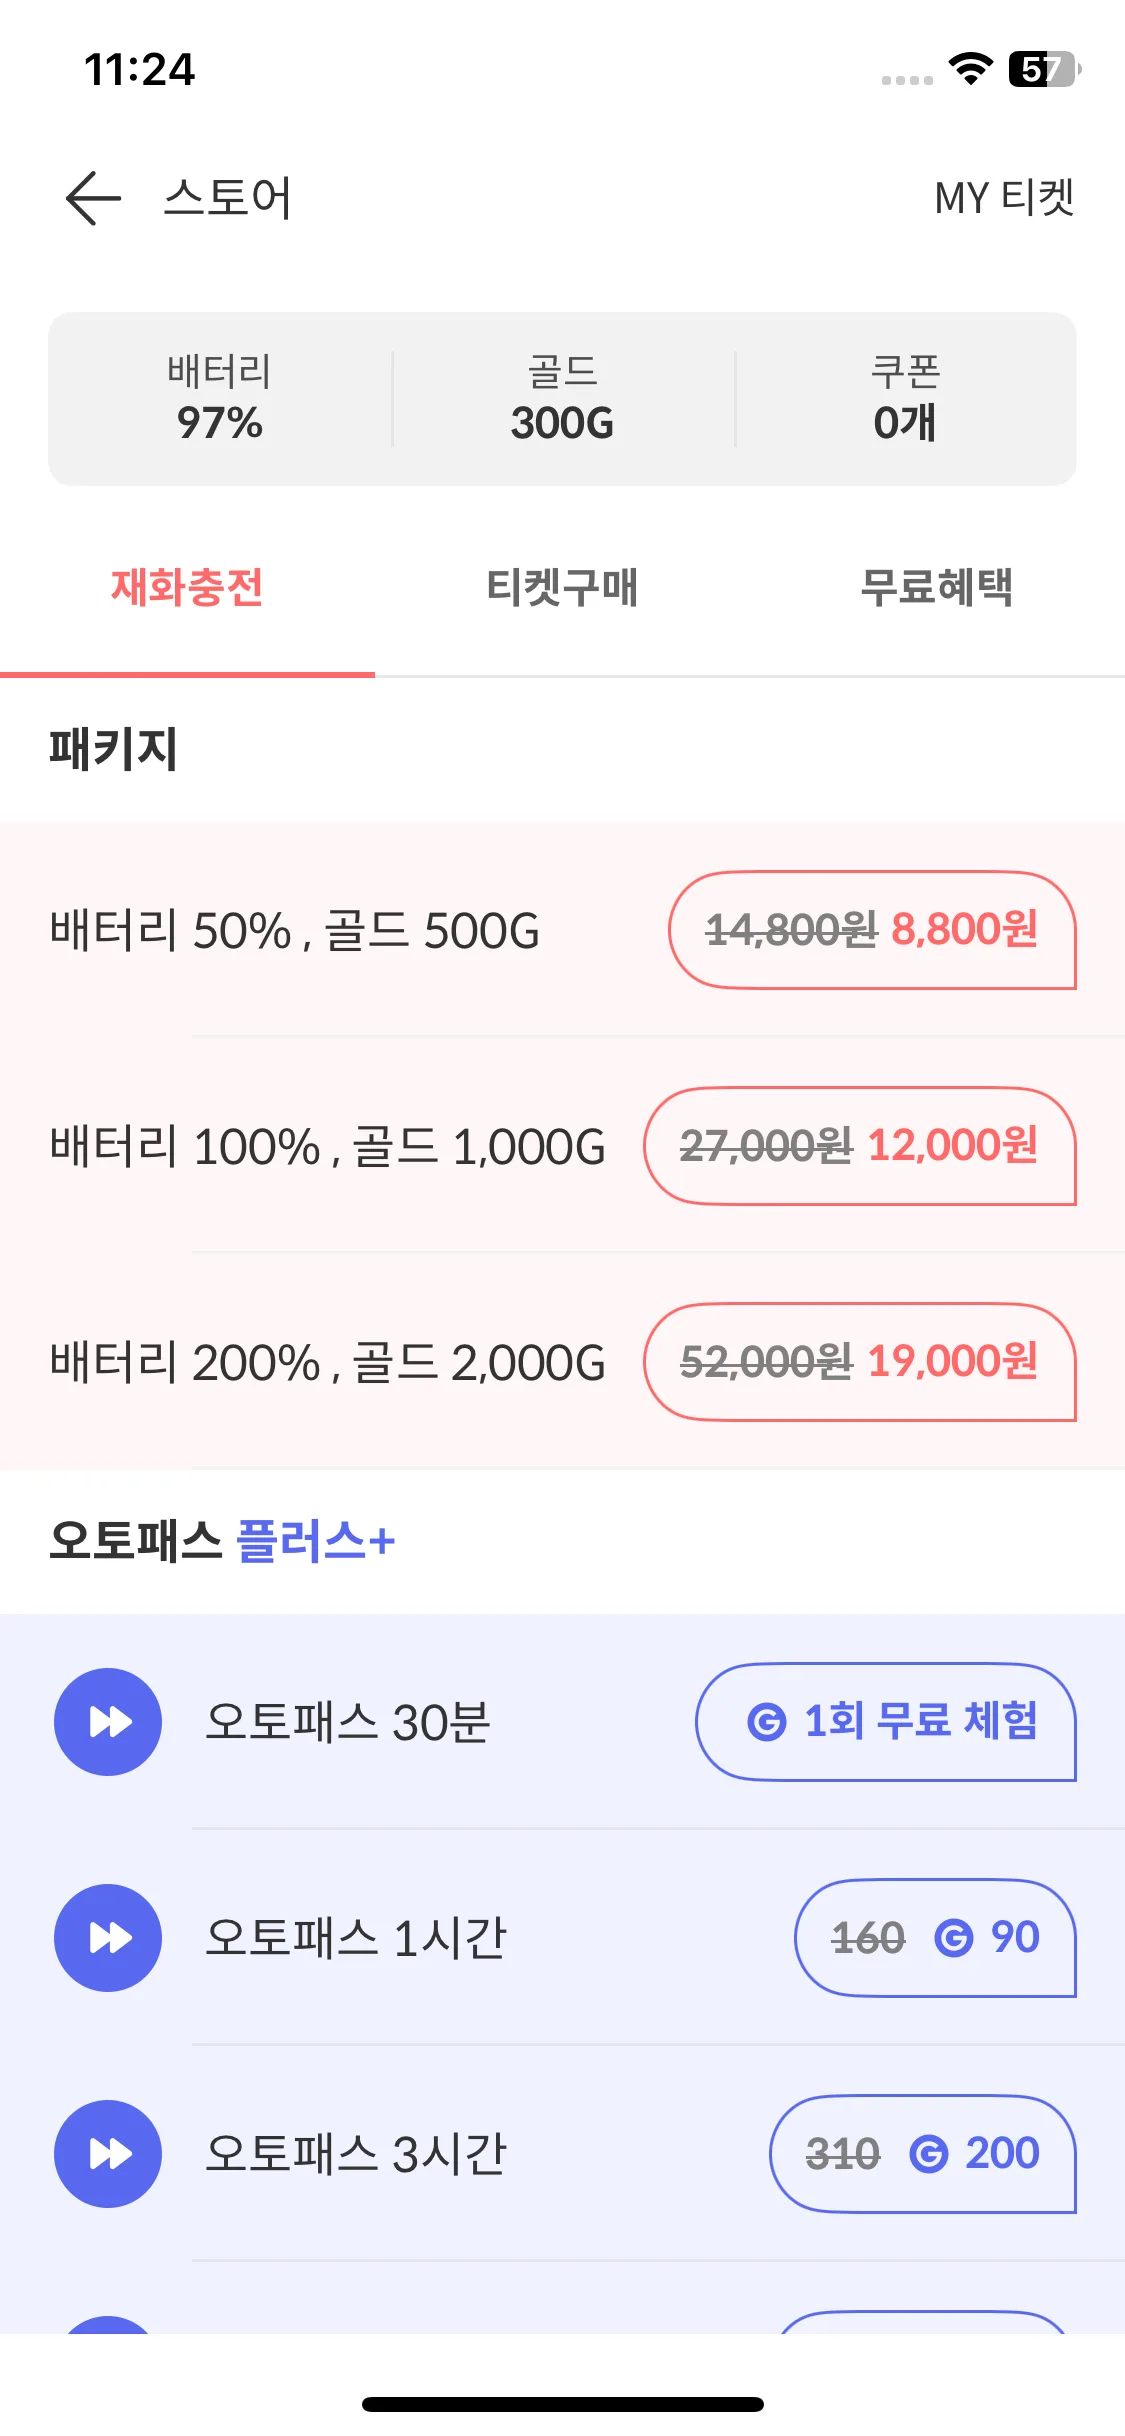This screenshot has width=1125, height=2436.
Task: Tap the 1회 무료 체험 button
Action: (x=886, y=1722)
